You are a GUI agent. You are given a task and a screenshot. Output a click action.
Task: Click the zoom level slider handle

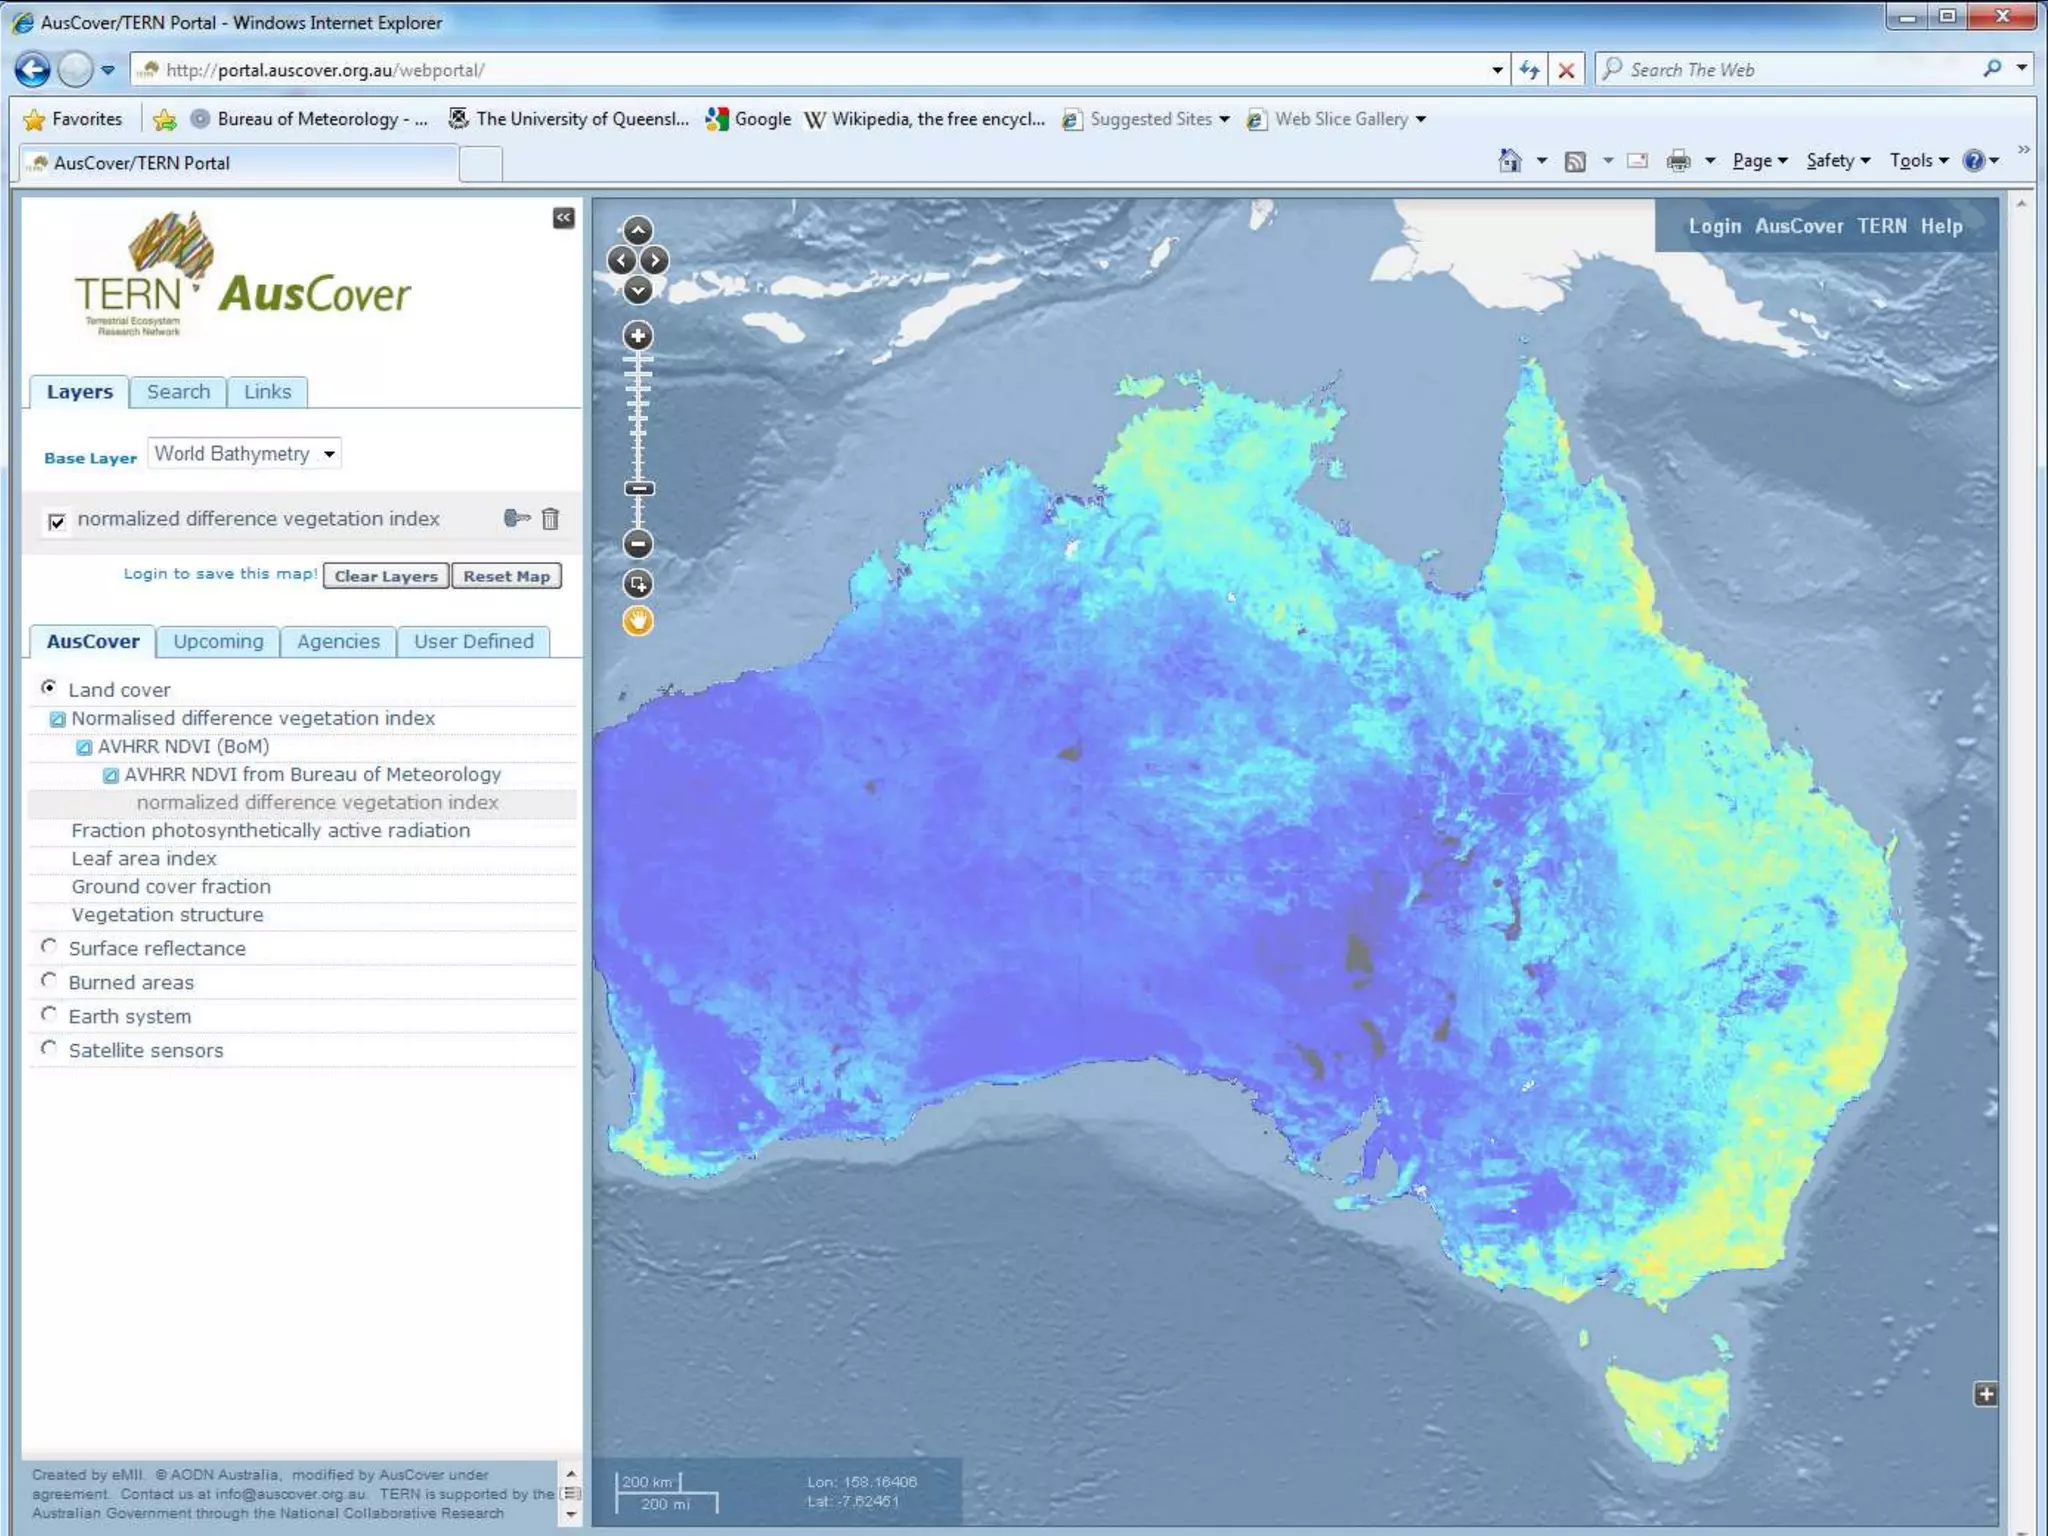coord(638,489)
